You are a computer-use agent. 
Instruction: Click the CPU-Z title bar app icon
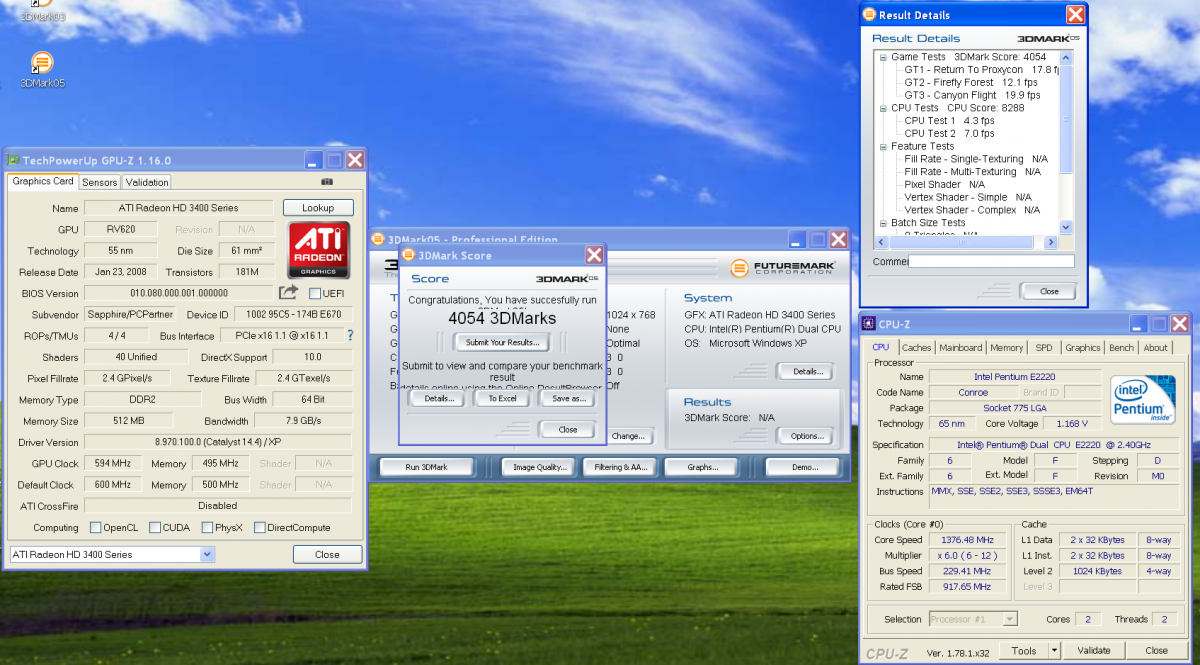click(x=869, y=324)
